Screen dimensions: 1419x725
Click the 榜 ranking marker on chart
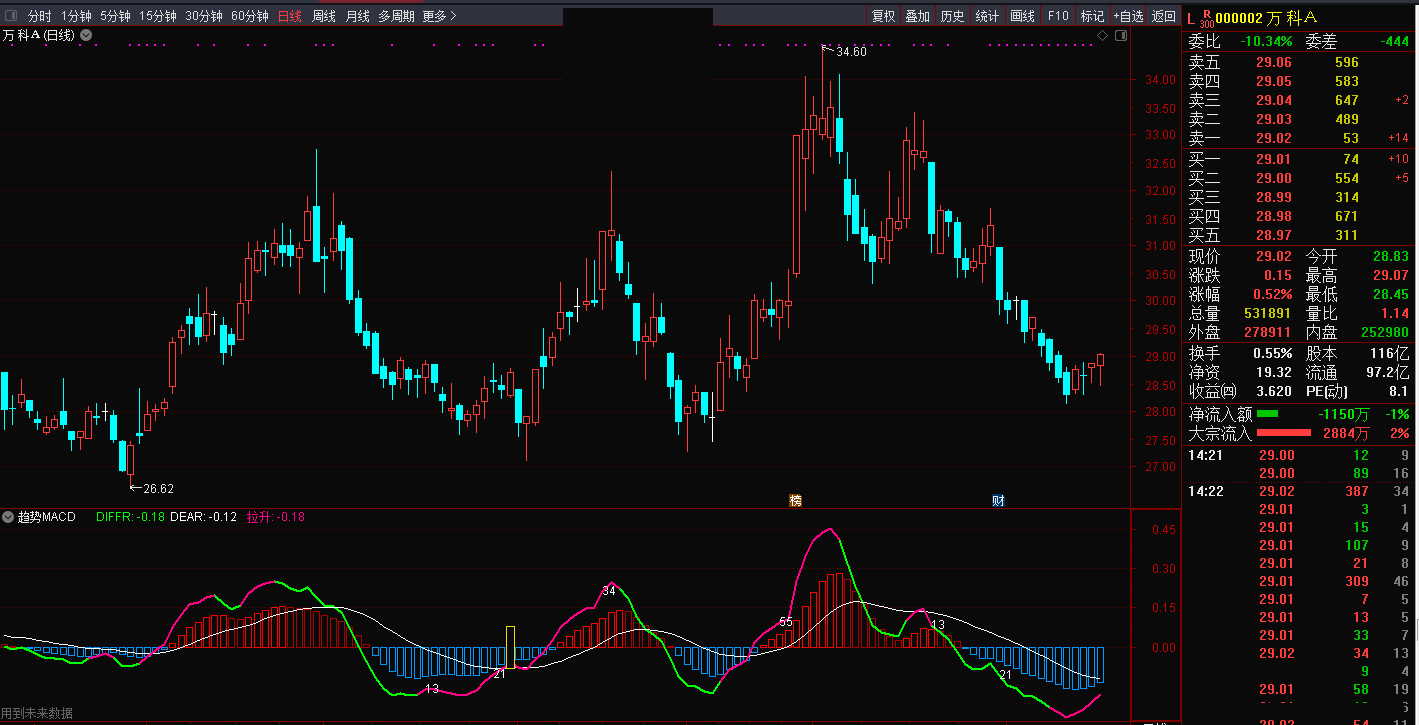pos(796,501)
